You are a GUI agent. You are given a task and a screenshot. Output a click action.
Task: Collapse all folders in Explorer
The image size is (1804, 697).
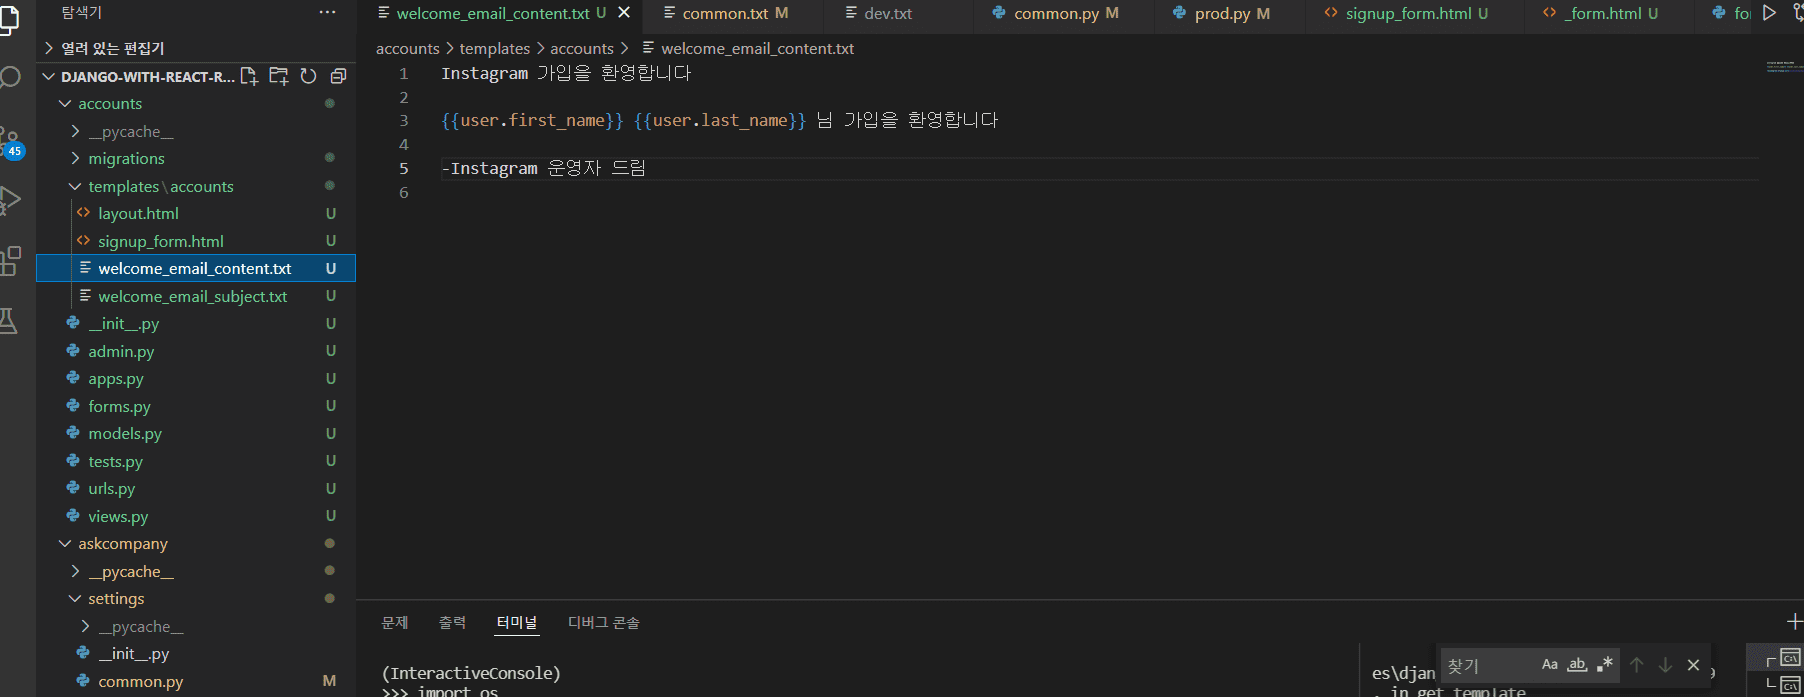coord(338,76)
